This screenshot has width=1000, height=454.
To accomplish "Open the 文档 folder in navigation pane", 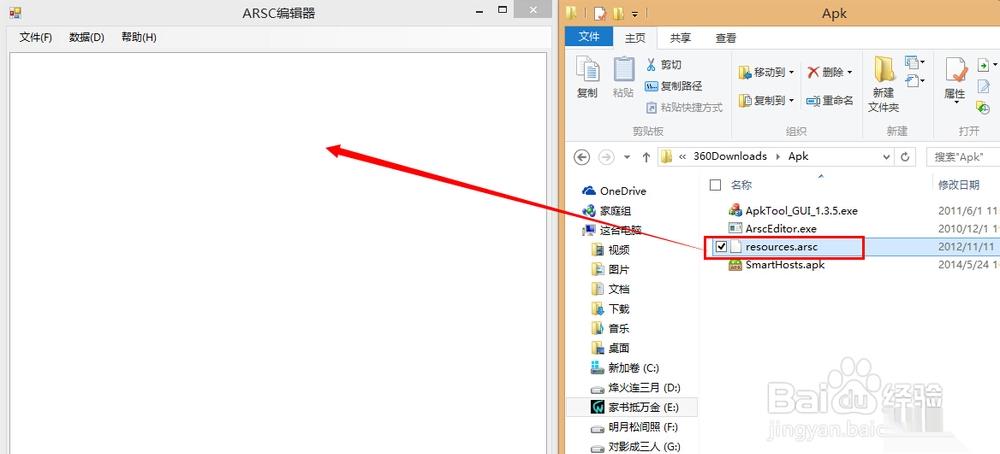I will pos(610,289).
